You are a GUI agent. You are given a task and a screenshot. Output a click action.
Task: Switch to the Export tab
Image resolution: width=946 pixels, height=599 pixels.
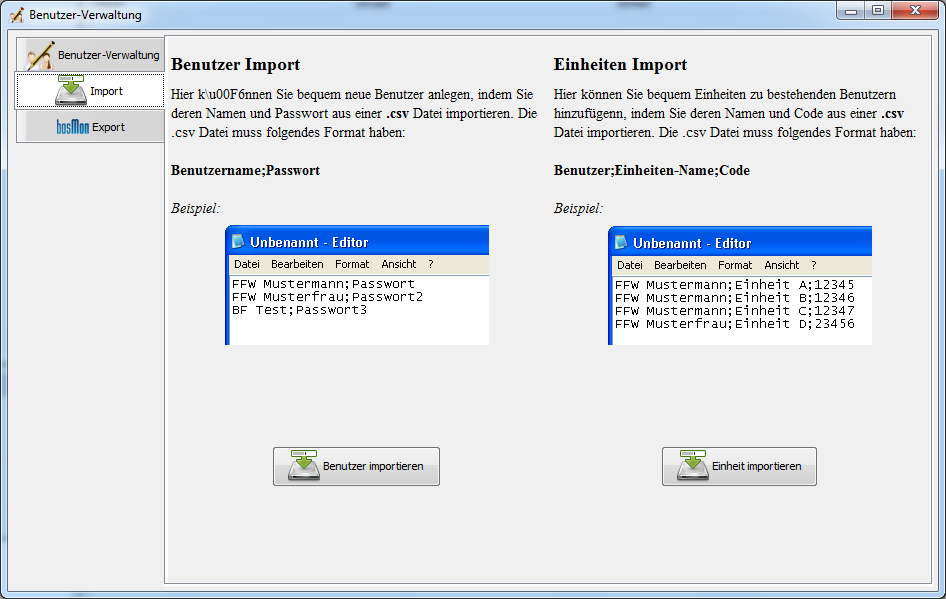[108, 128]
